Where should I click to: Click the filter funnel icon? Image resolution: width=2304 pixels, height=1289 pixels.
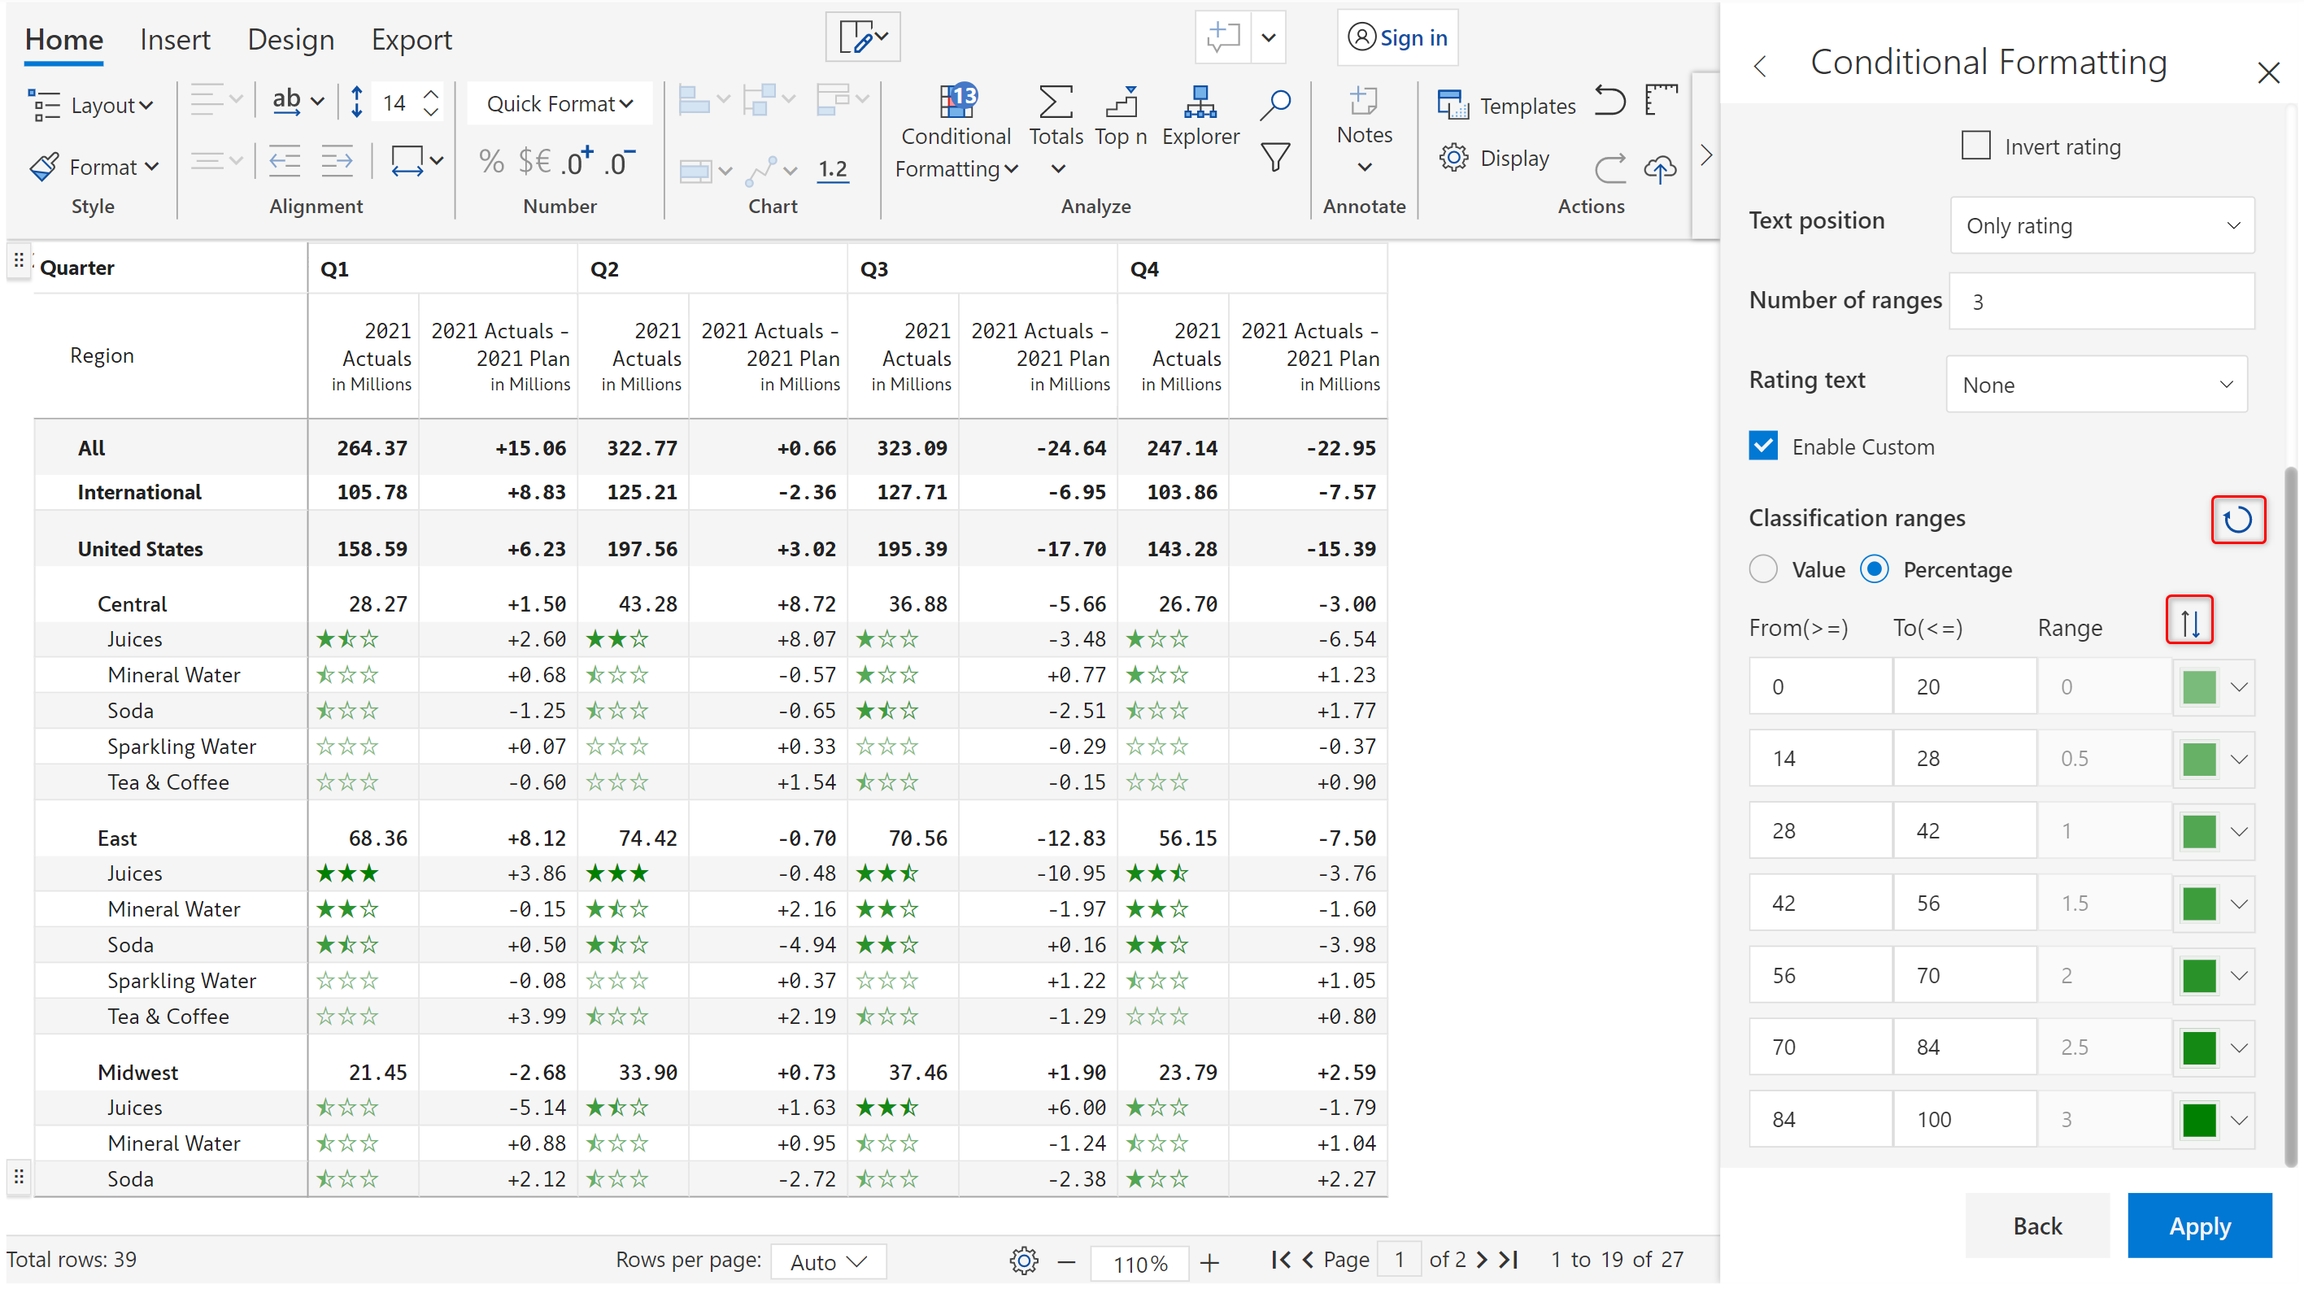click(1275, 158)
